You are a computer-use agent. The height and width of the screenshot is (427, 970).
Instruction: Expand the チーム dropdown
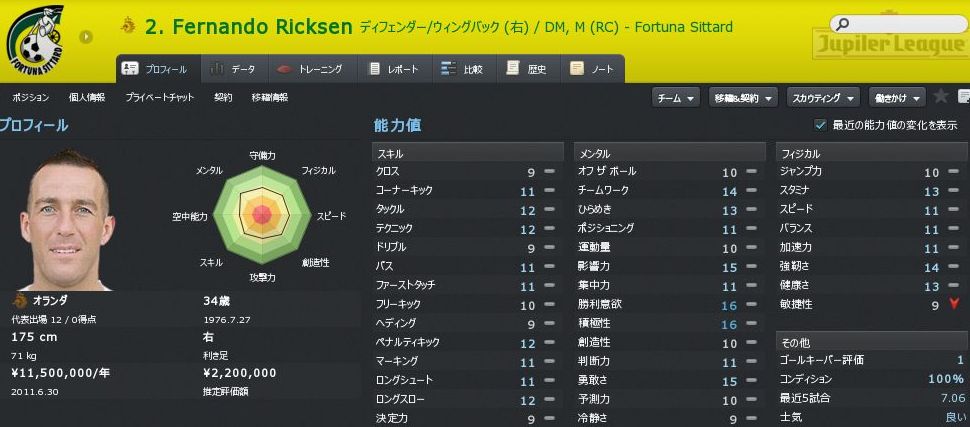676,98
